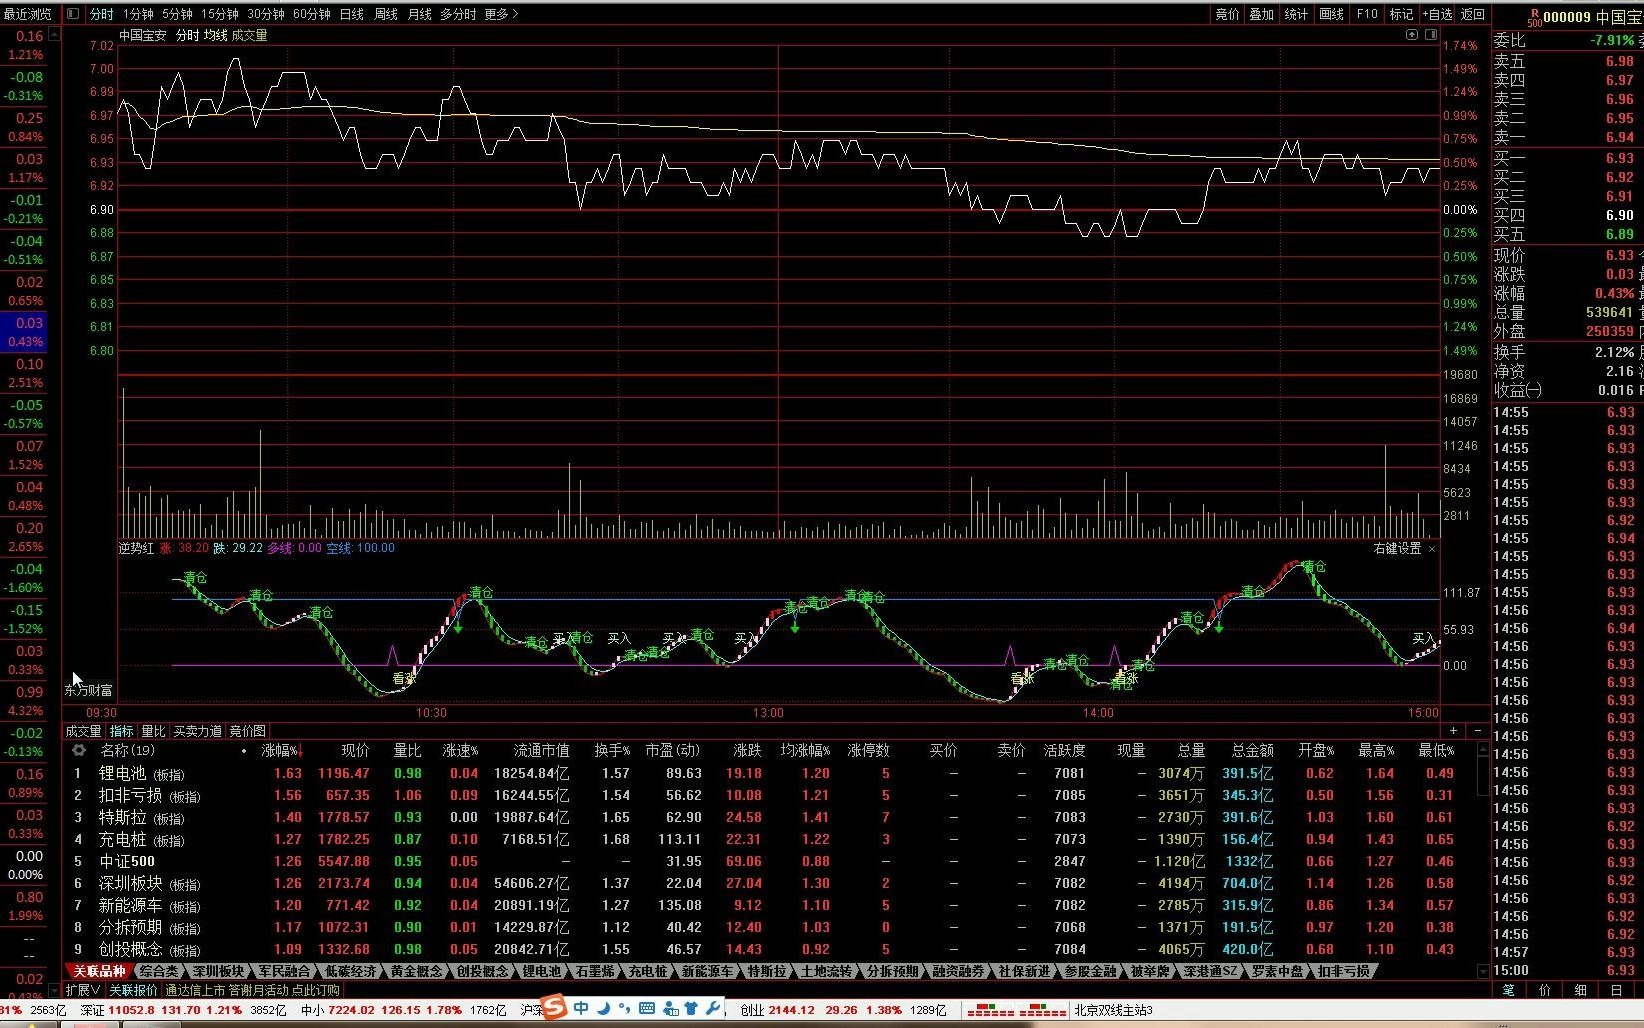Open the Sogou wrench tools icon
Screen dimensions: 1644x1028
click(x=713, y=1009)
